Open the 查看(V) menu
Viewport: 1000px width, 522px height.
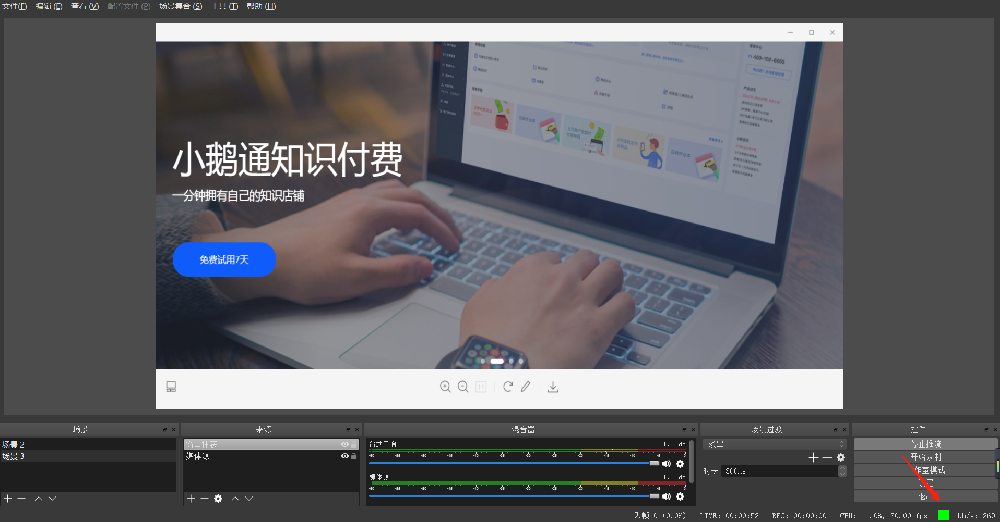pyautogui.click(x=85, y=6)
